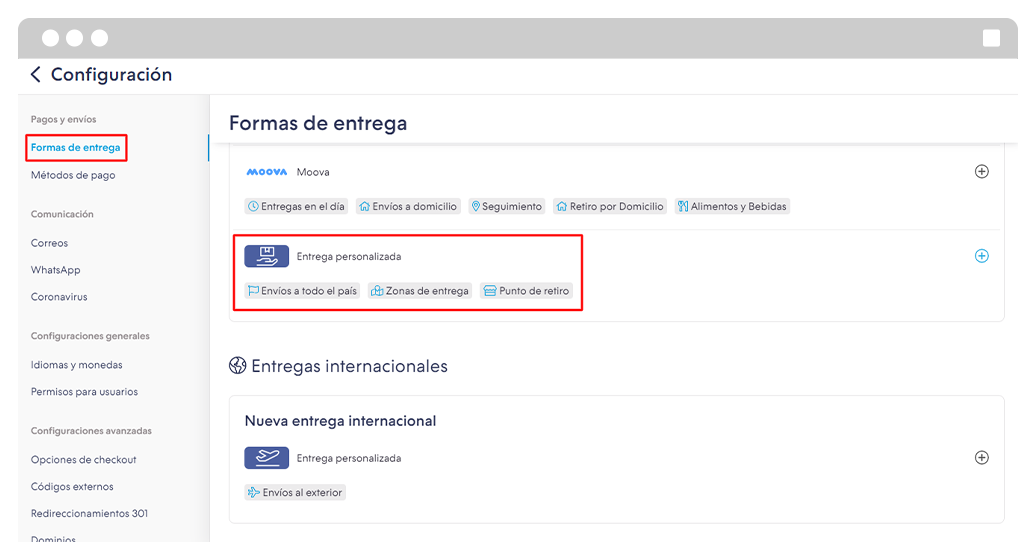Click the airplane icon for international Entrega personalizada
The image size is (1021, 542).
[266, 458]
